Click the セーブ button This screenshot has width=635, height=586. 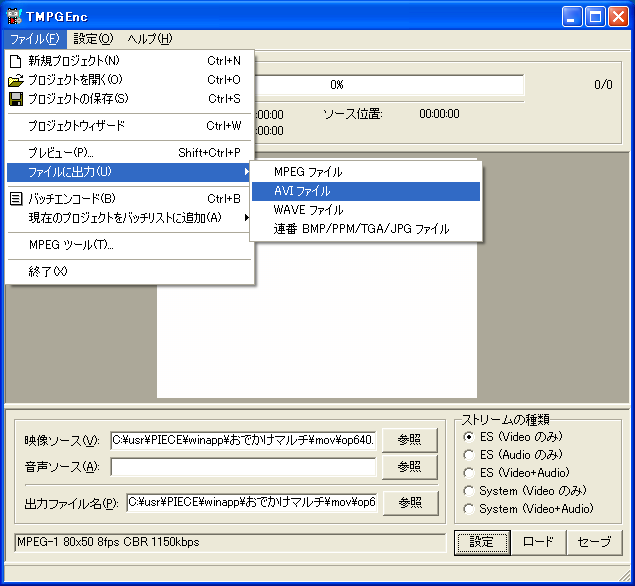tap(595, 542)
